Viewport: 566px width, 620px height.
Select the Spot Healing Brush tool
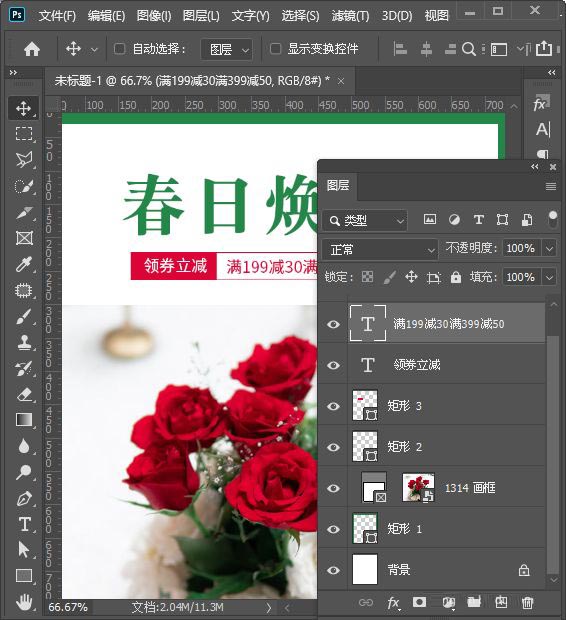(24, 290)
